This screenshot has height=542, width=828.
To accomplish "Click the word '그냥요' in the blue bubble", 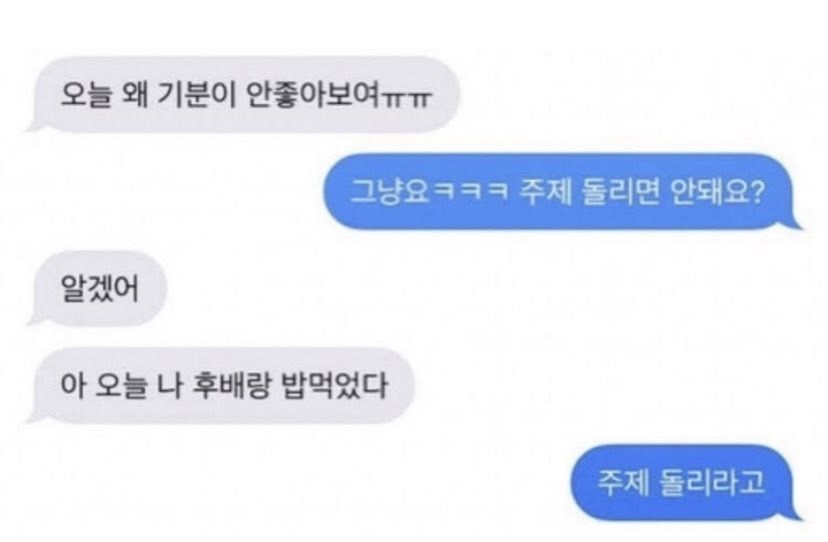I will point(390,191).
